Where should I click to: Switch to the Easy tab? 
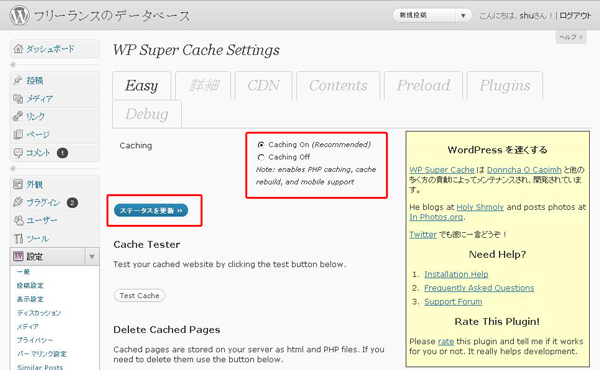[x=142, y=86]
